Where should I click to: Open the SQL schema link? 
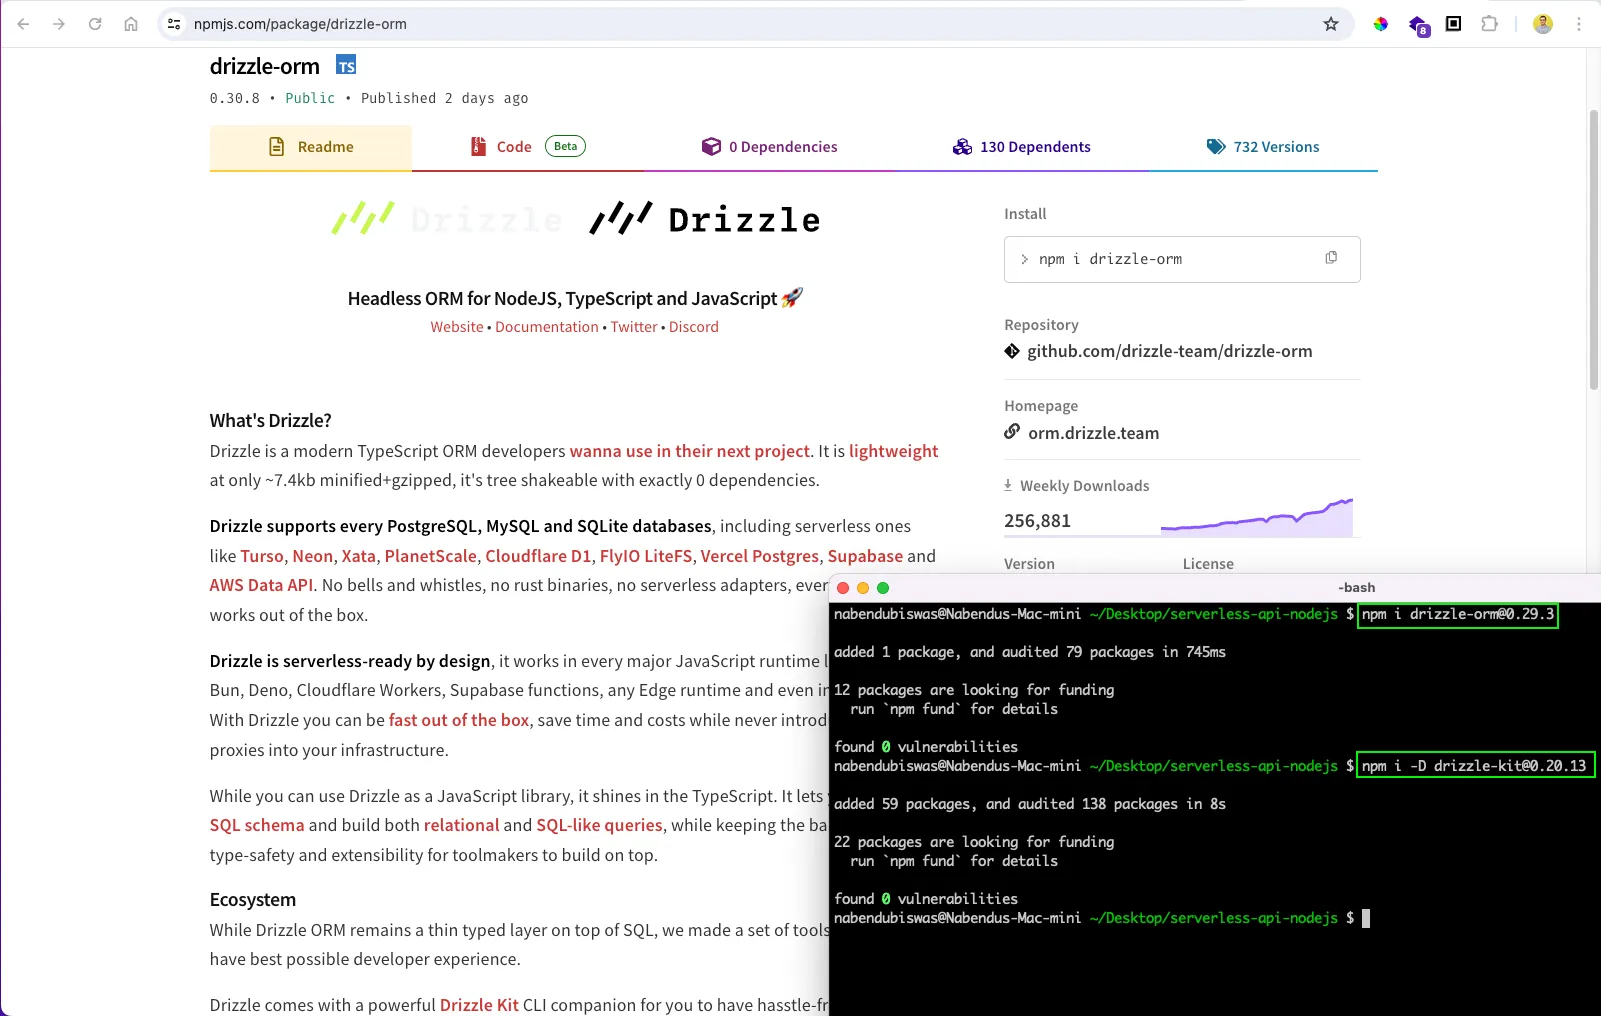click(x=257, y=825)
